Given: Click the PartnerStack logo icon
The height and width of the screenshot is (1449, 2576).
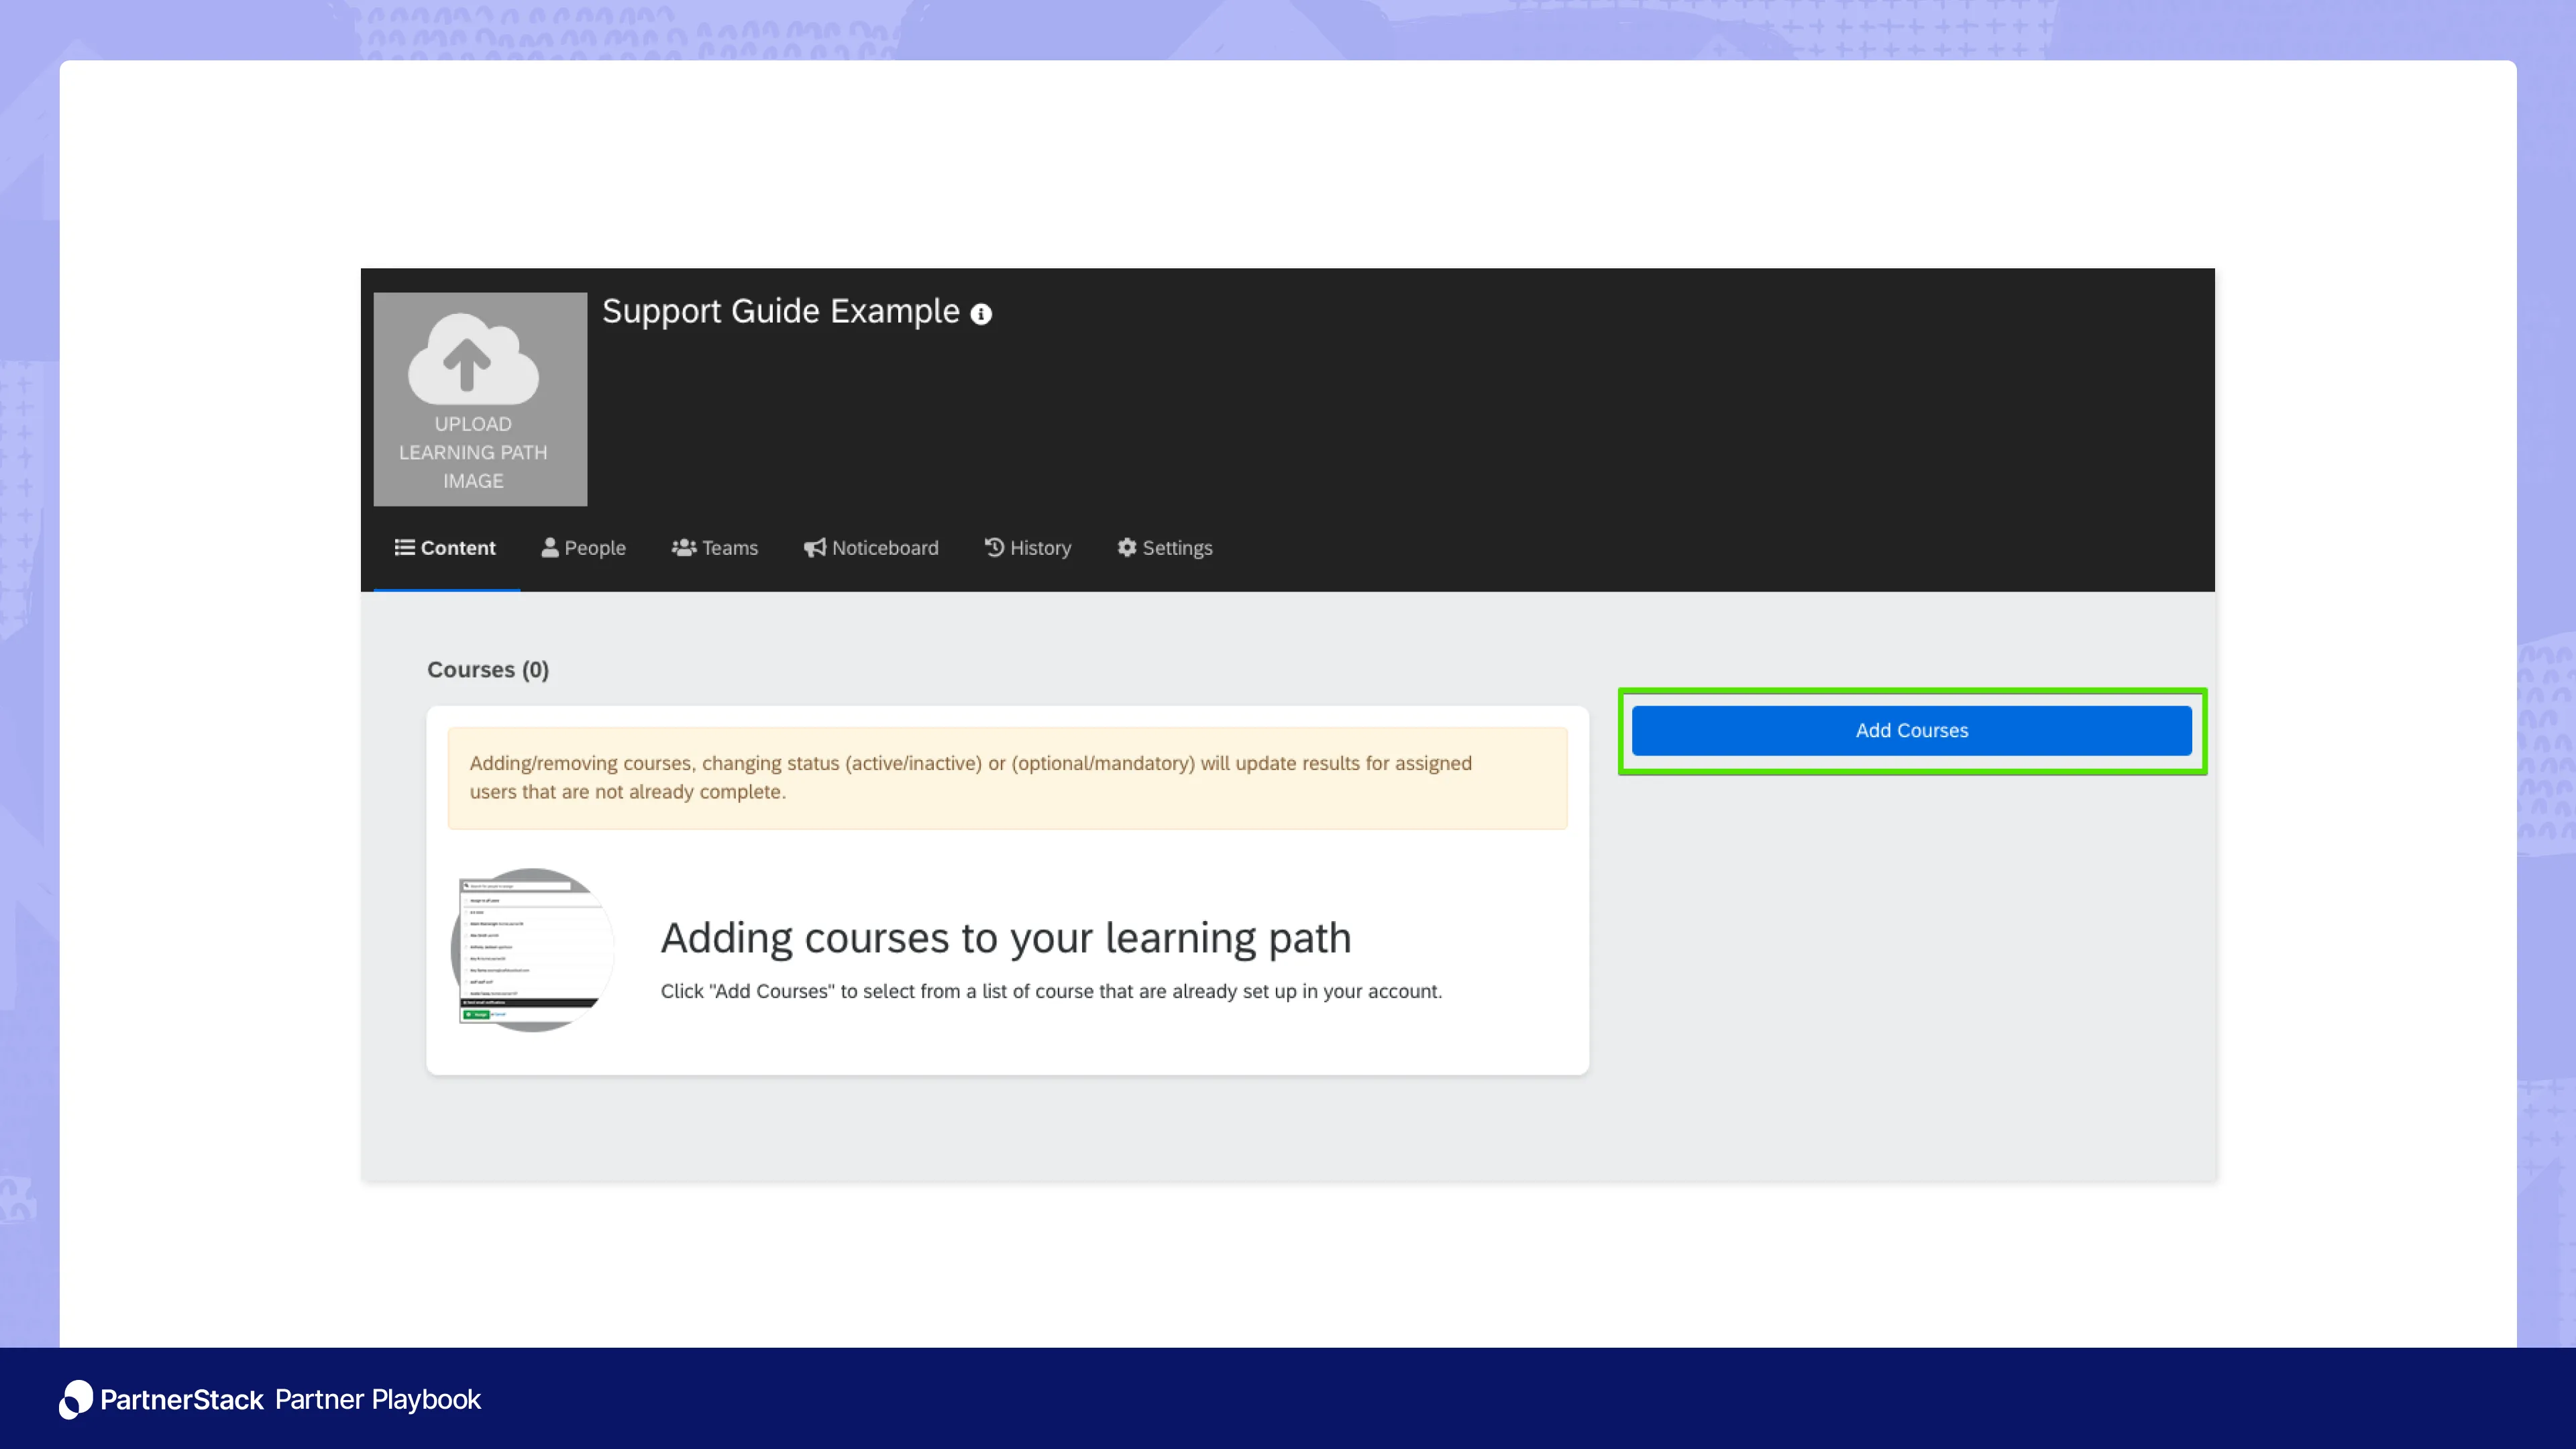Looking at the screenshot, I should tap(76, 1399).
